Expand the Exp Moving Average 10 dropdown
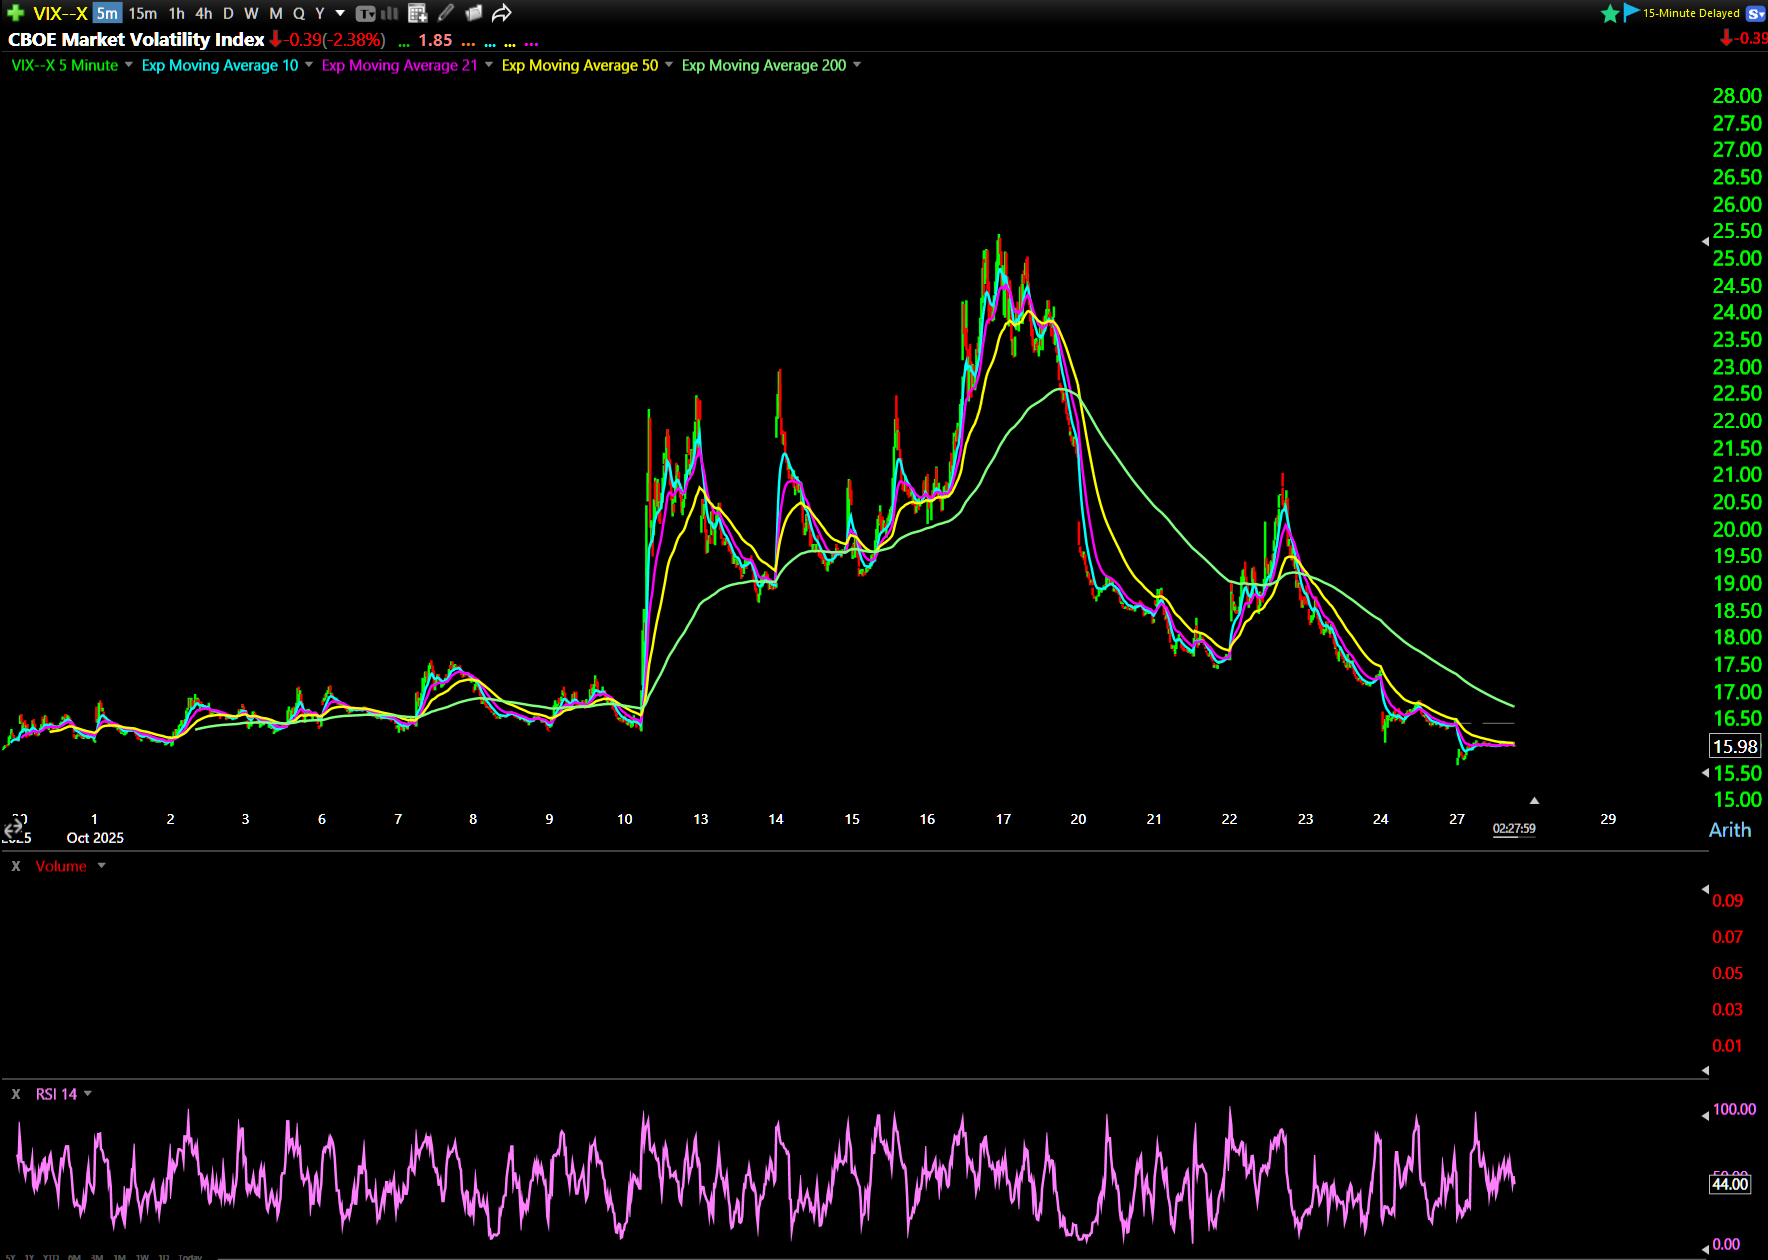Screen dimensions: 1768x1260 (309, 65)
